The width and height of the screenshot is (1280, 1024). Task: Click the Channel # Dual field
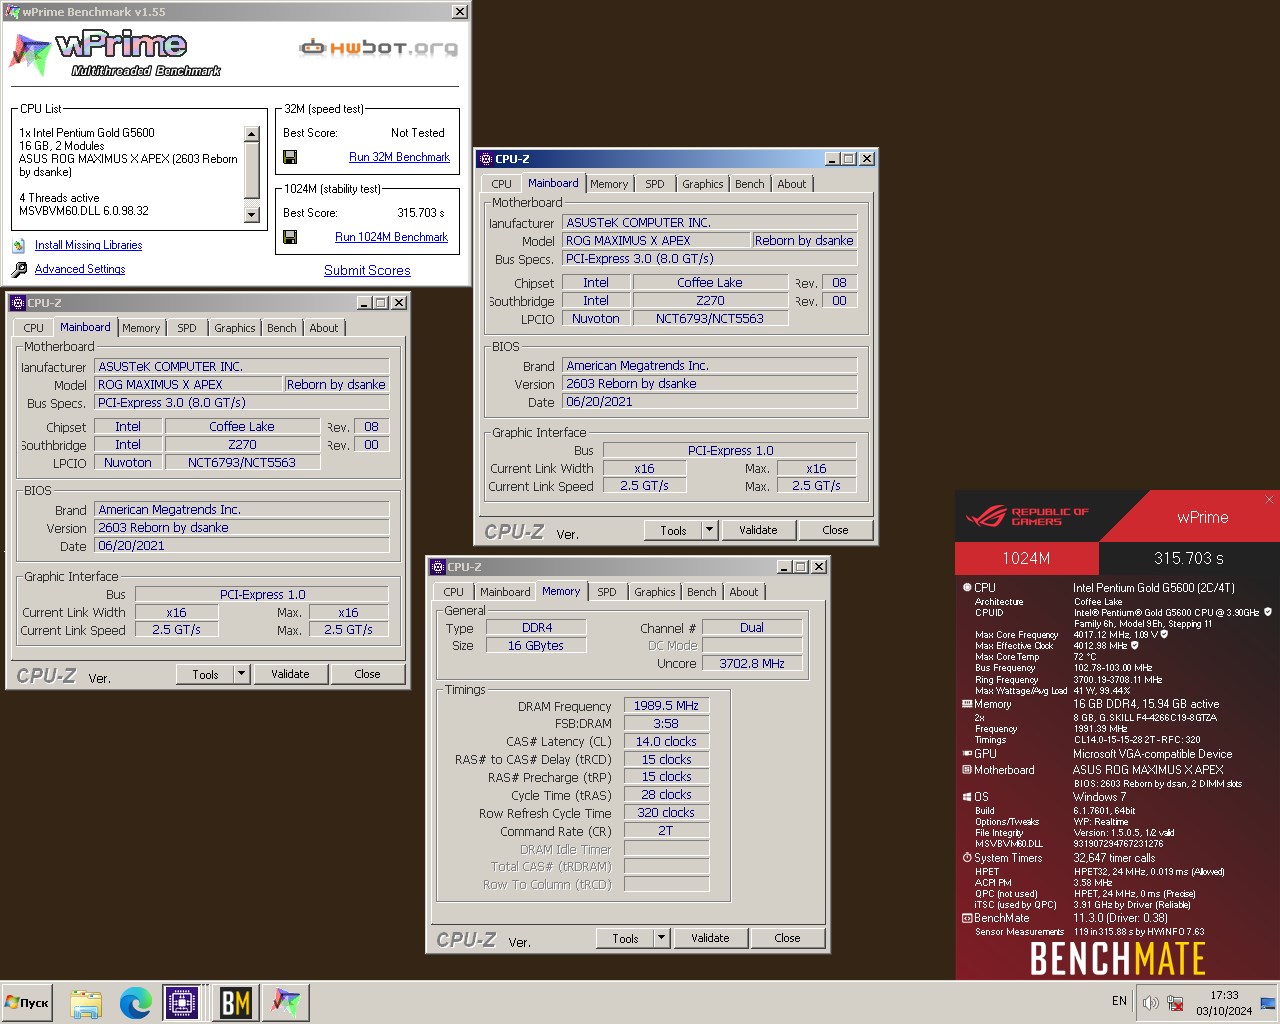[x=752, y=628]
